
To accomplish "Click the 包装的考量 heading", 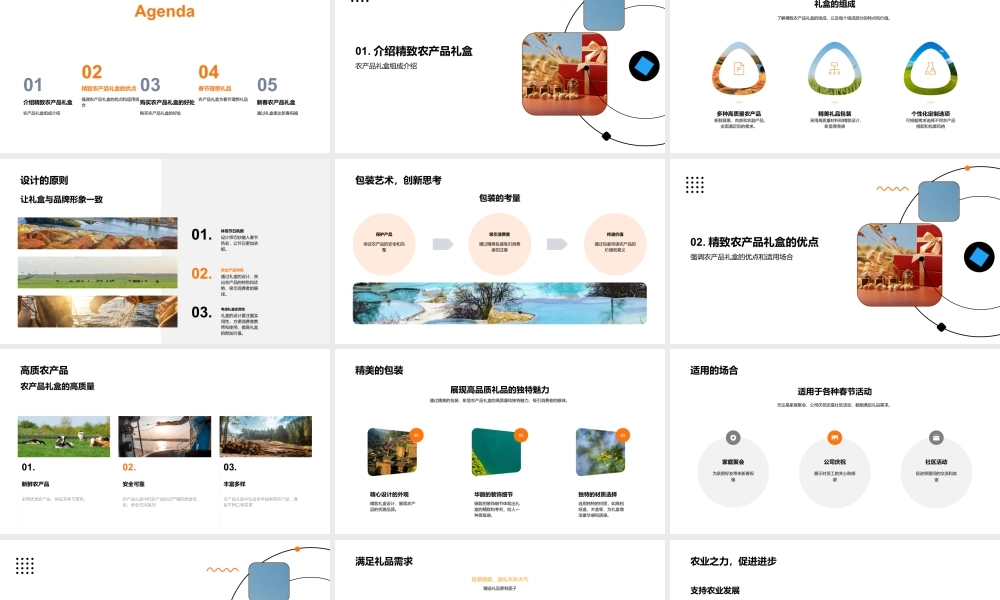I will [x=499, y=198].
